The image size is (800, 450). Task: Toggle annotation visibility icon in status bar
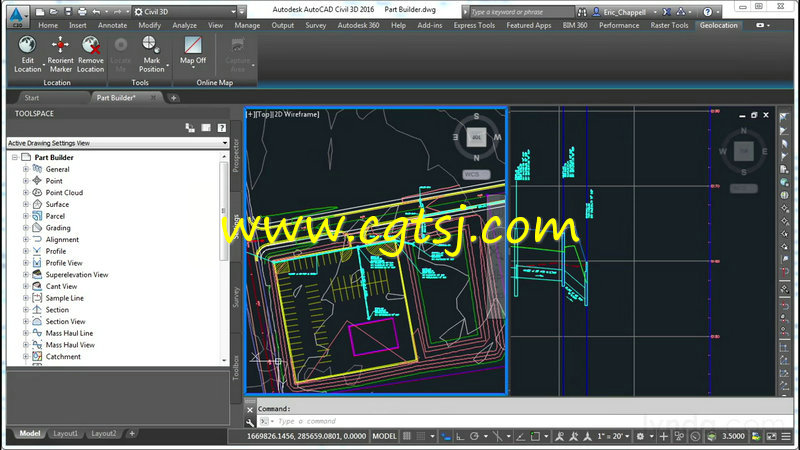pyautogui.click(x=560, y=436)
